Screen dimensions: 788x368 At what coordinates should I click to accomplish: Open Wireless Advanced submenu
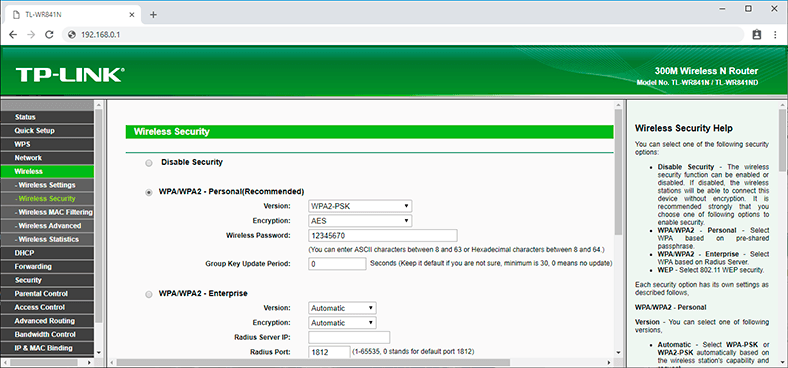coord(47,226)
